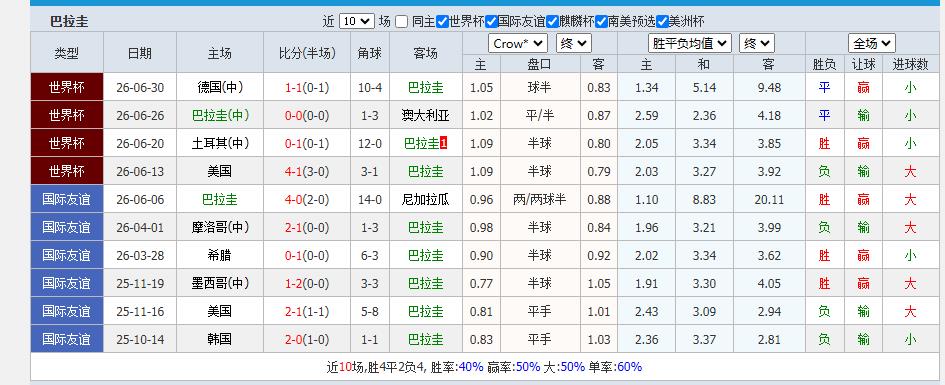945x385 pixels.
Task: Click 赢率 50% in summary line
Action: pyautogui.click(x=514, y=366)
